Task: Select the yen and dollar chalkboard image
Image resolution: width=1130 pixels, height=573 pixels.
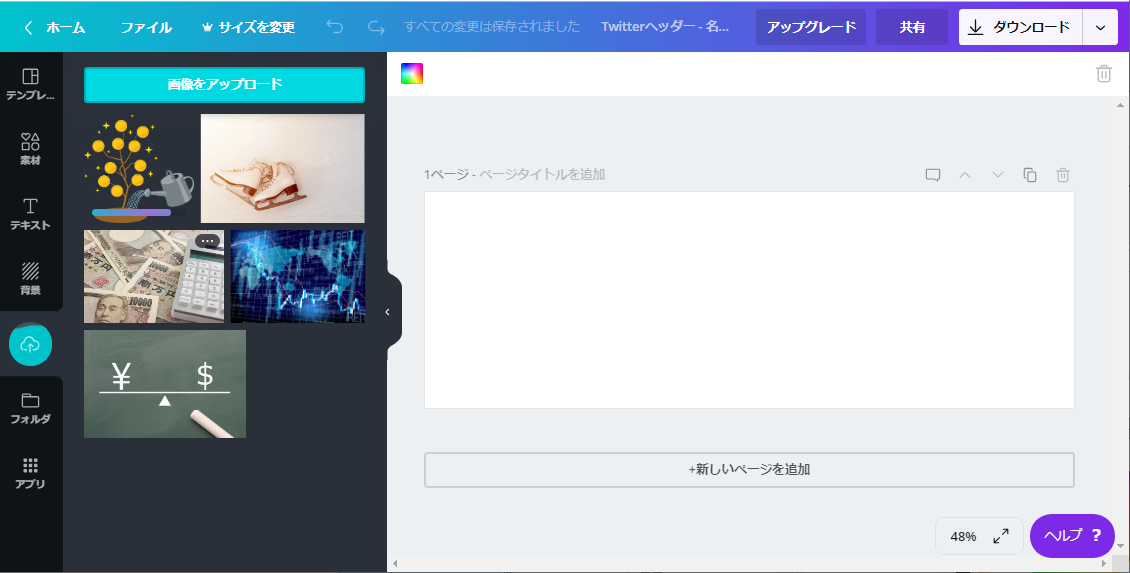Action: 165,384
